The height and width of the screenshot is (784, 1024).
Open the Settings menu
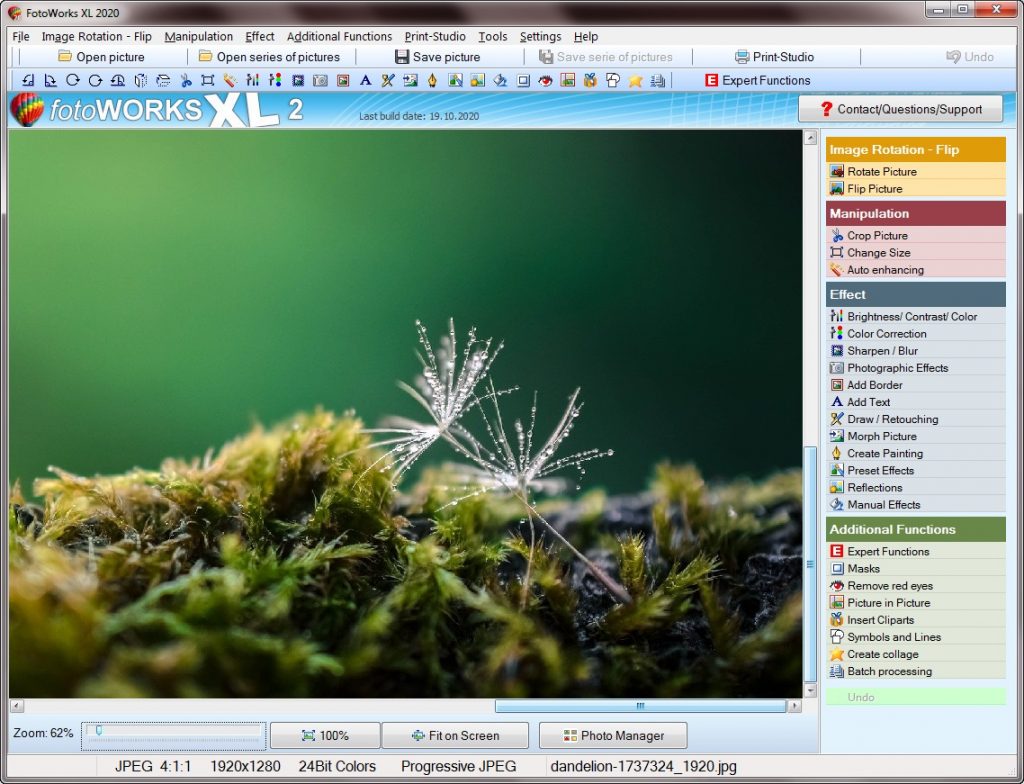(540, 36)
